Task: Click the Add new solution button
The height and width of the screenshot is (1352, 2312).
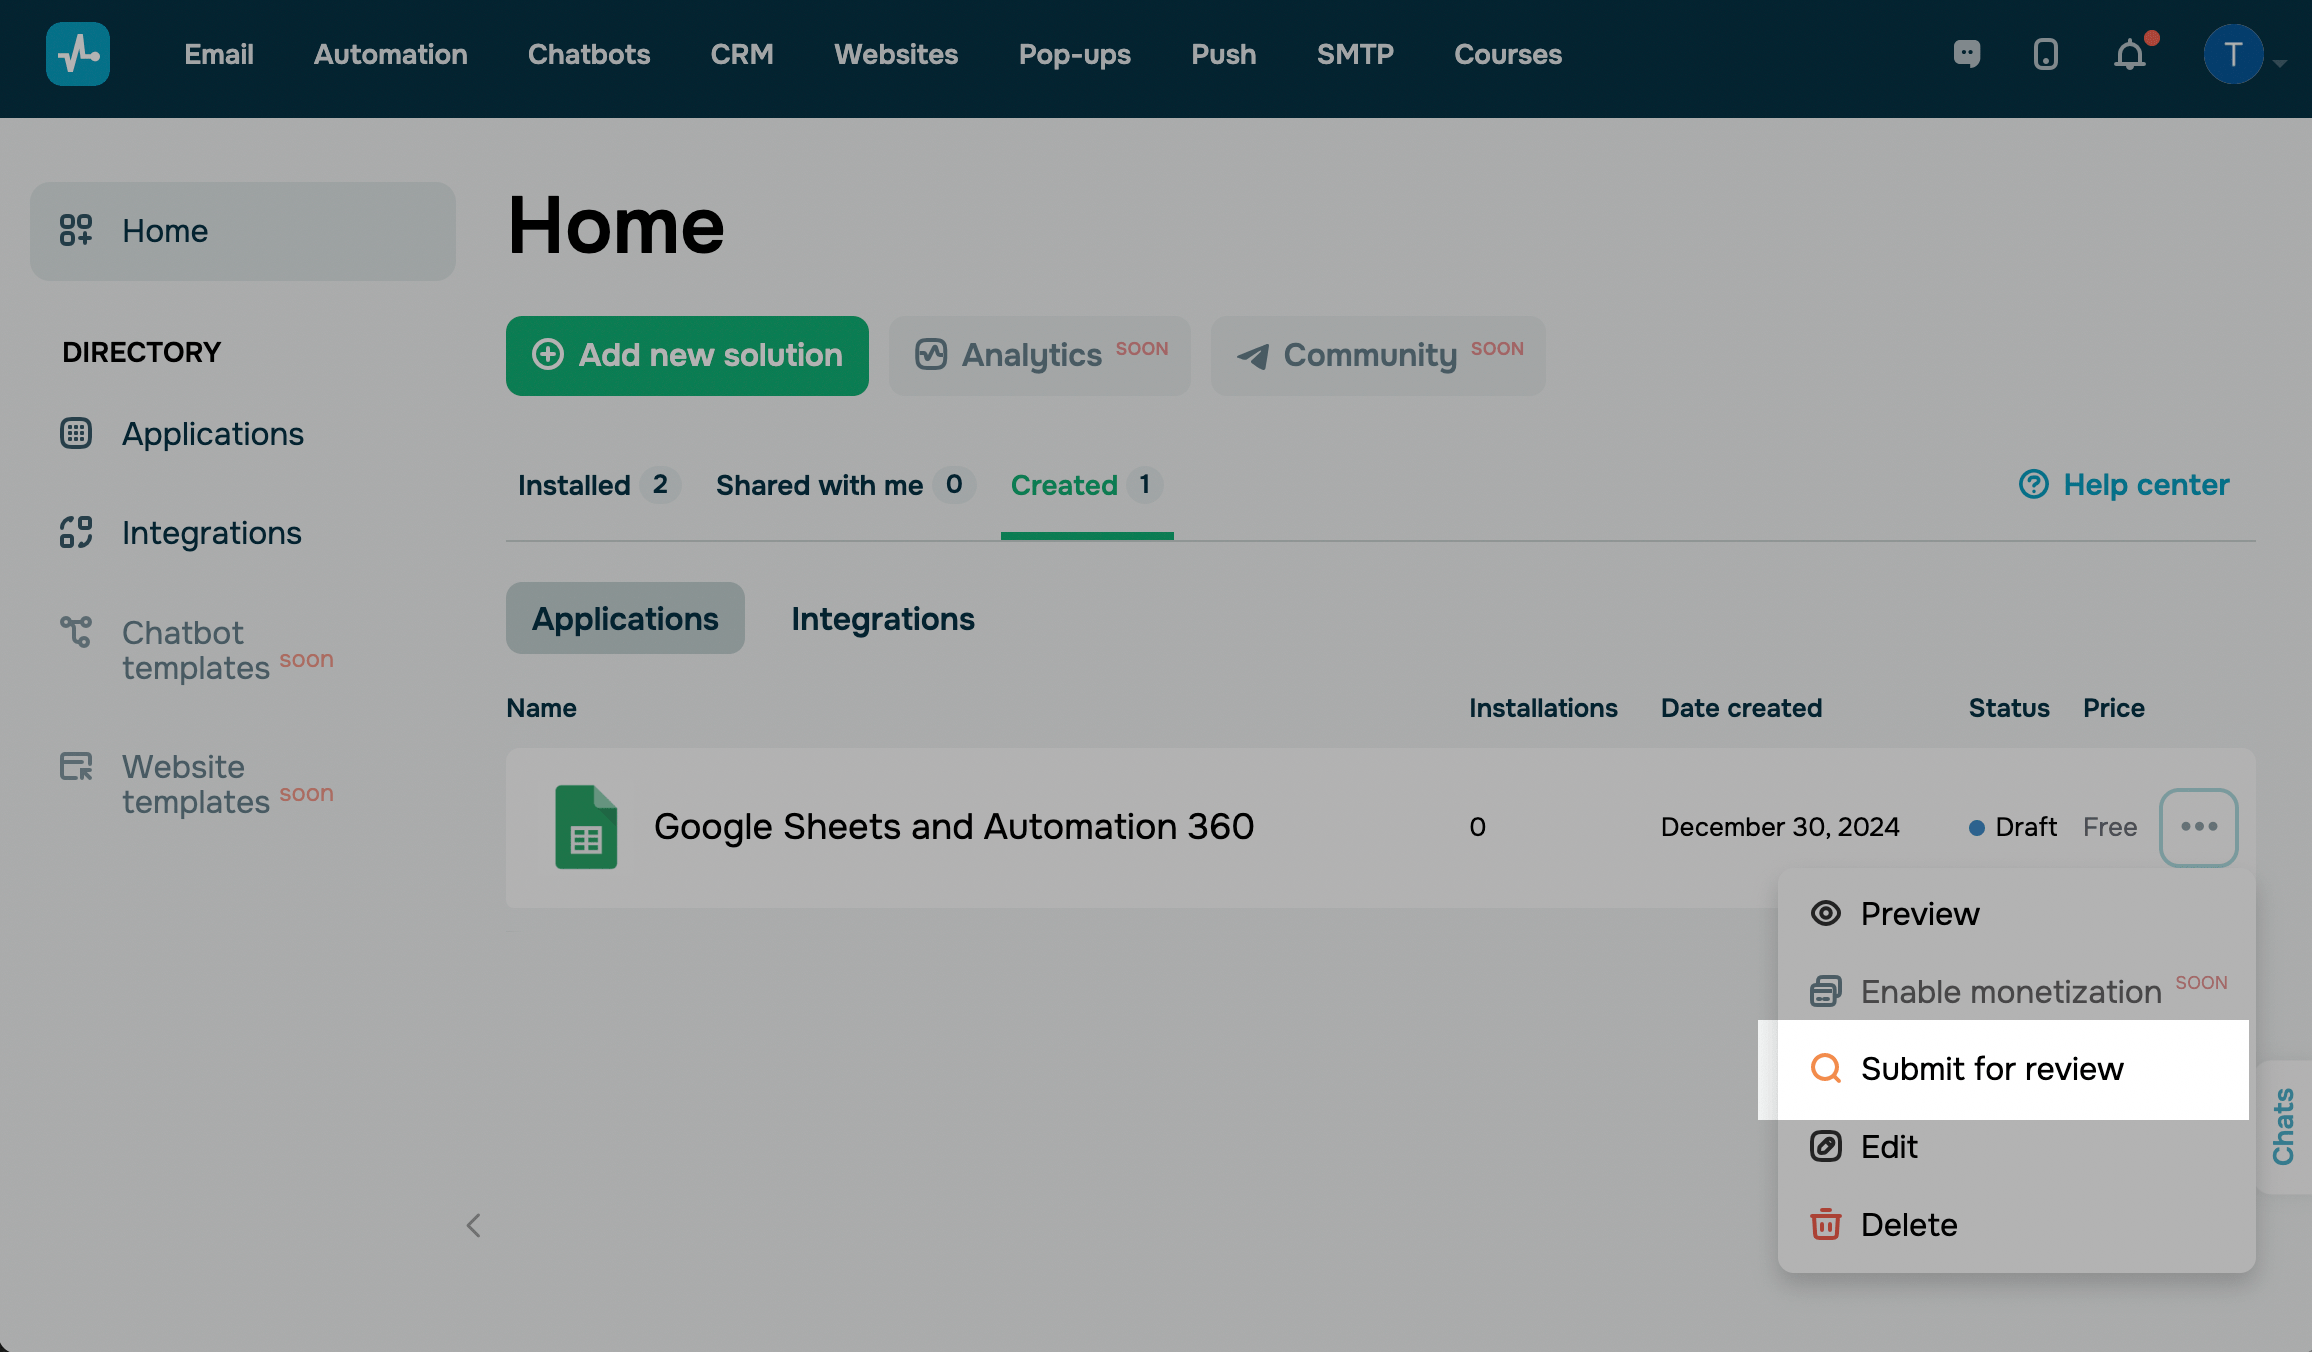Action: click(687, 356)
